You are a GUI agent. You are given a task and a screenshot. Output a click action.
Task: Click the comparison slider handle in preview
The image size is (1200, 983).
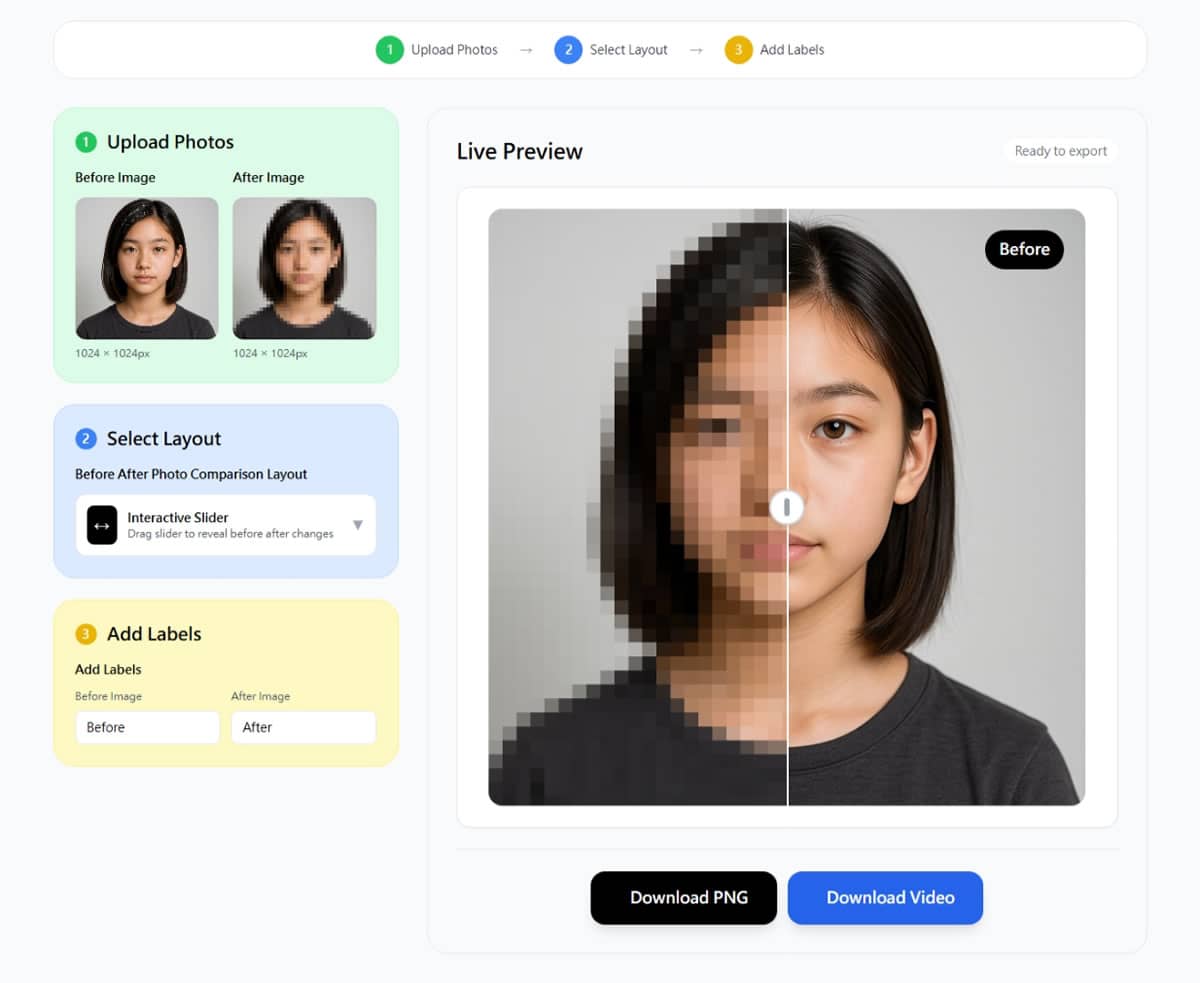click(787, 507)
